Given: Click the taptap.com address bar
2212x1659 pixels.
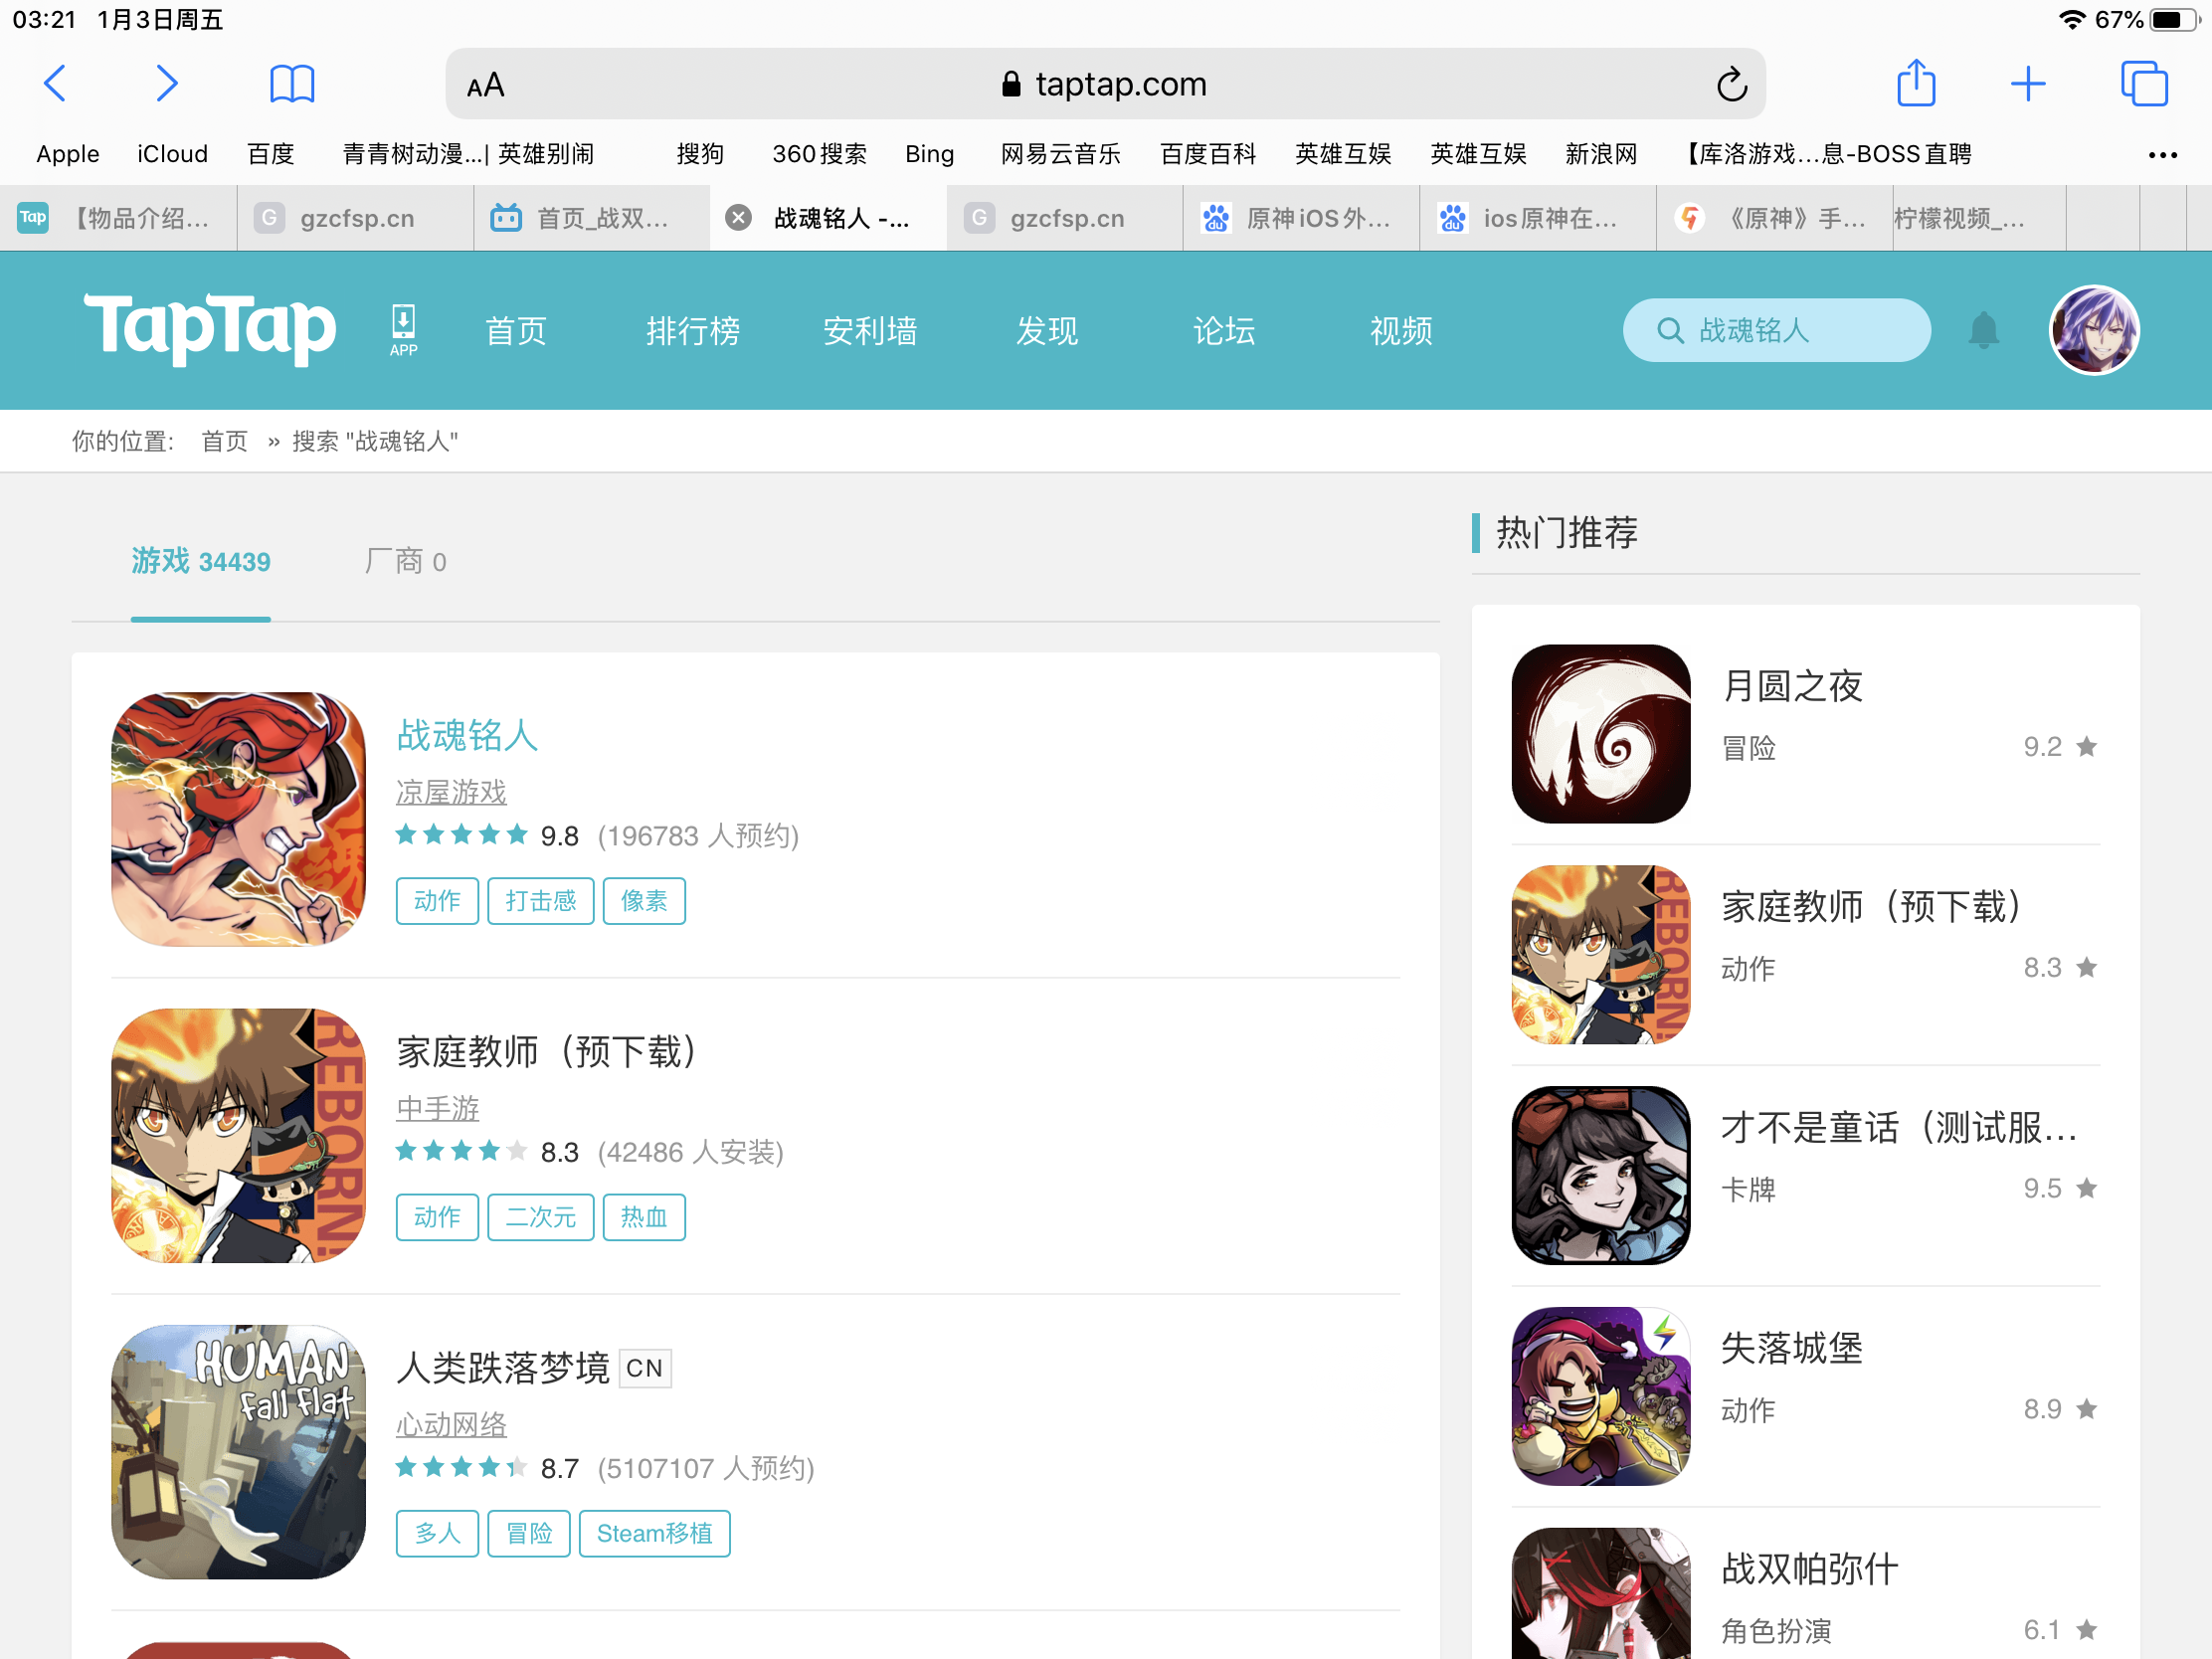Looking at the screenshot, I should [1105, 85].
